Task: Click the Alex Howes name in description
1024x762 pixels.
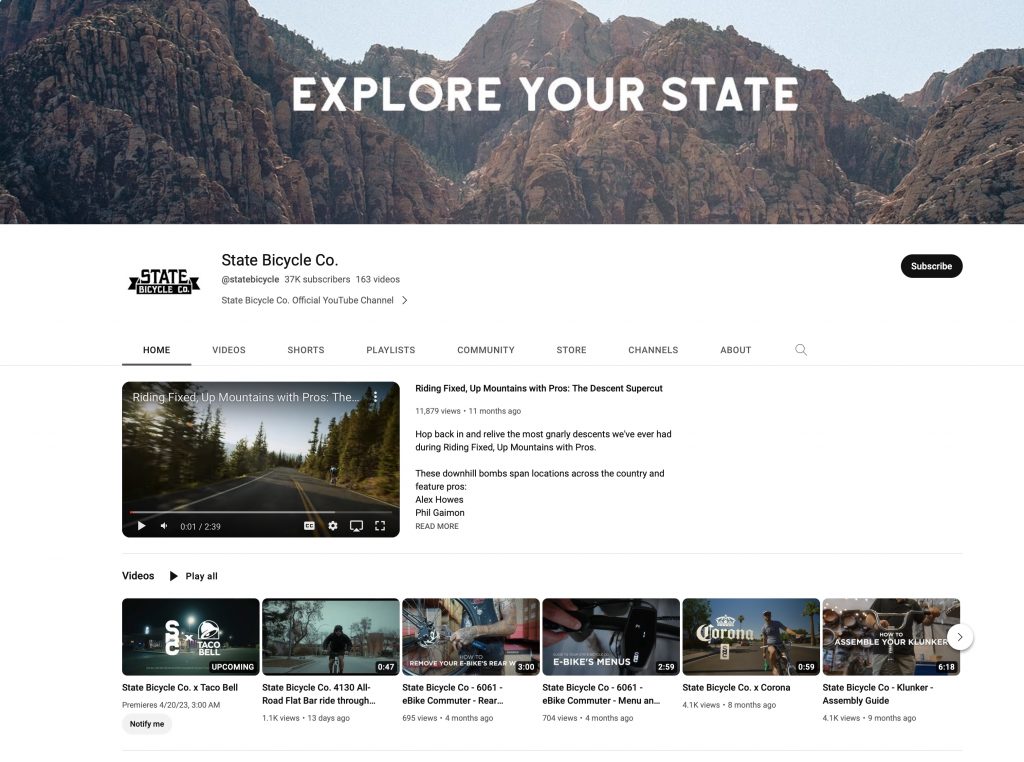Action: coord(440,500)
